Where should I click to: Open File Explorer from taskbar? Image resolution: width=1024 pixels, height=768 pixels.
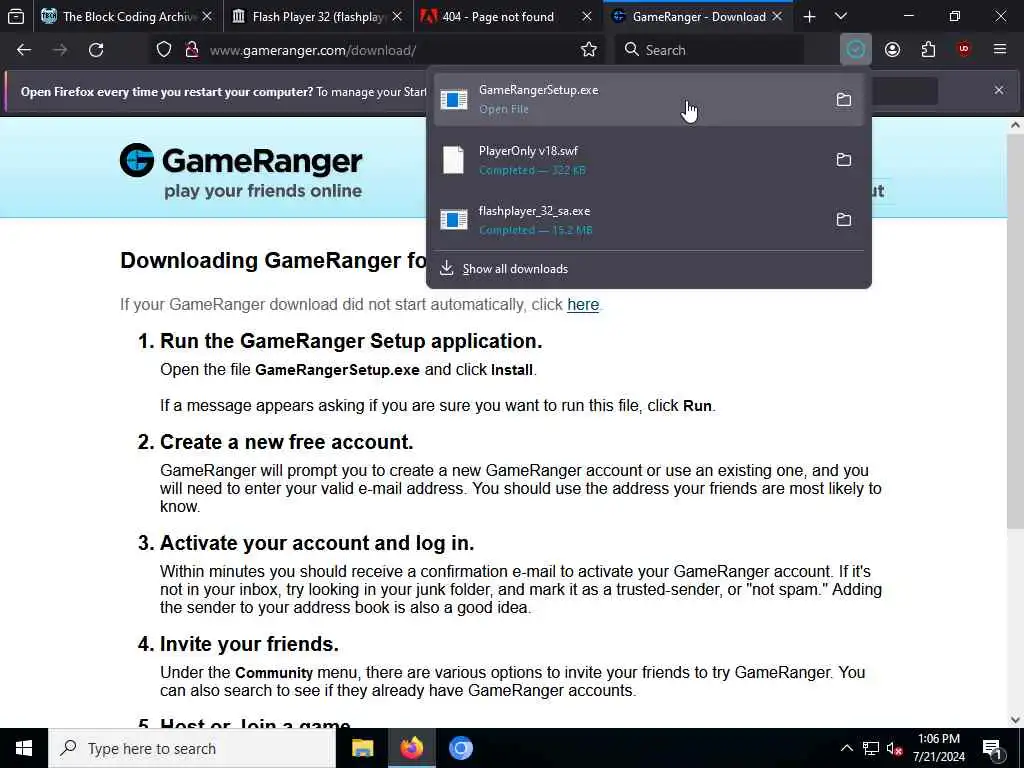(362, 748)
